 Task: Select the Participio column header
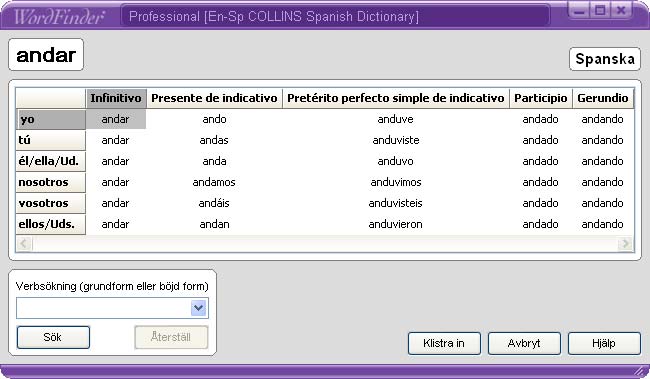(541, 98)
